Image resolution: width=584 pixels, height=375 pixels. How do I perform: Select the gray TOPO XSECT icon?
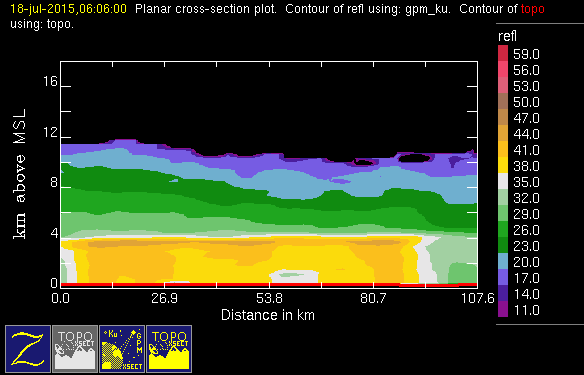click(75, 349)
